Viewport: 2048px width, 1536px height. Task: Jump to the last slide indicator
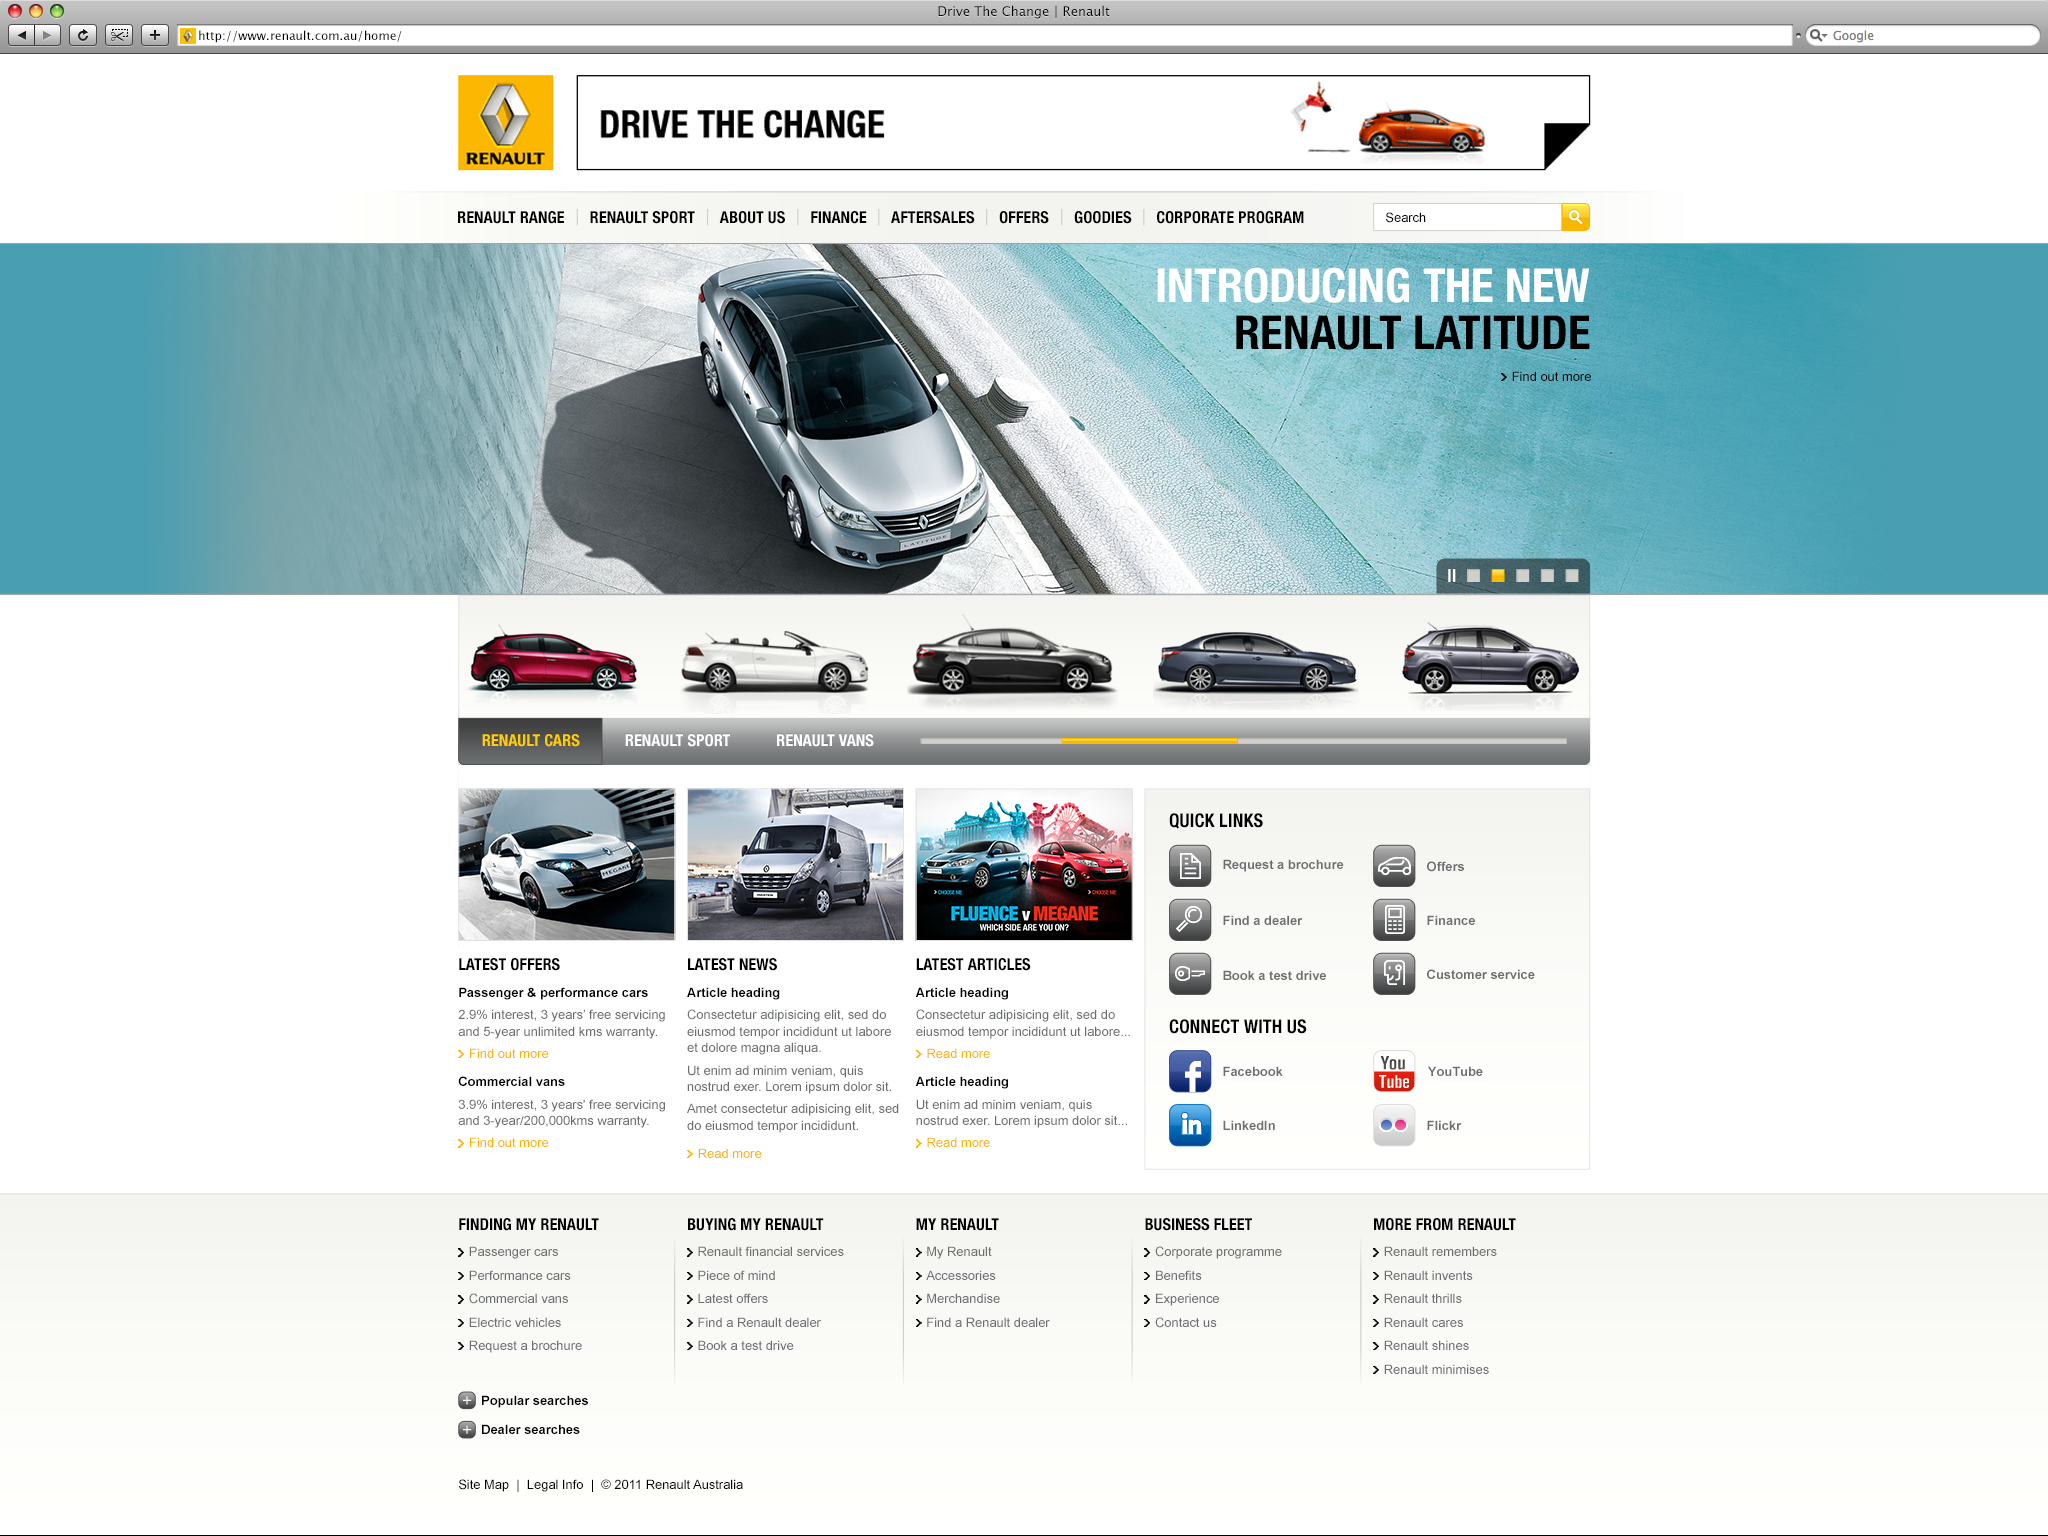(x=1571, y=576)
